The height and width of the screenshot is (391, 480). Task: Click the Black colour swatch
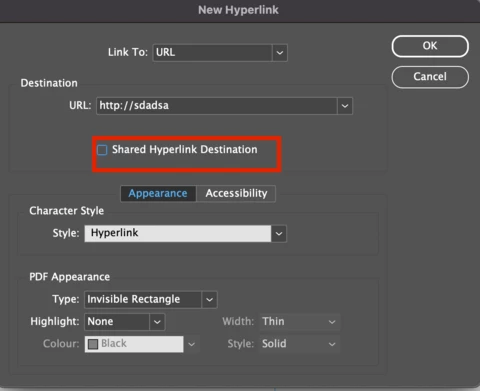click(x=93, y=344)
